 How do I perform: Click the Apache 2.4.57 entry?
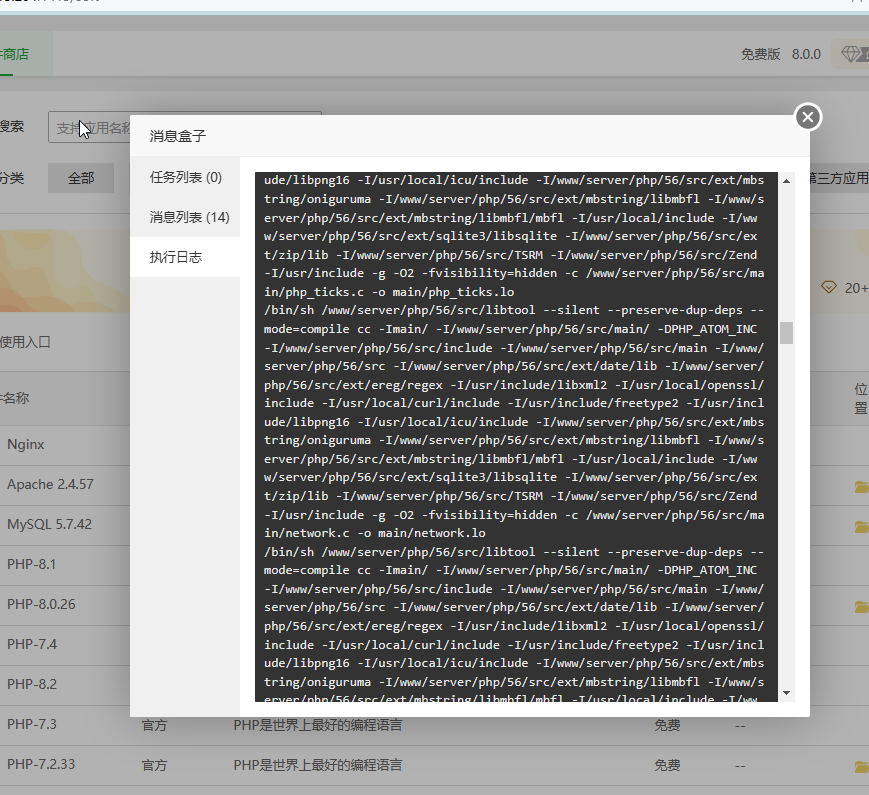click(x=50, y=485)
